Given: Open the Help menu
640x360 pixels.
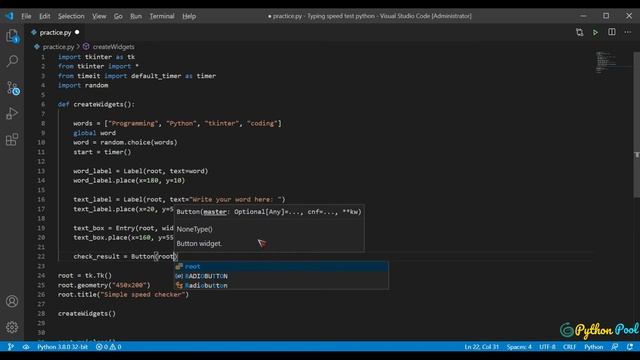Looking at the screenshot, I should pyautogui.click(x=189, y=16).
